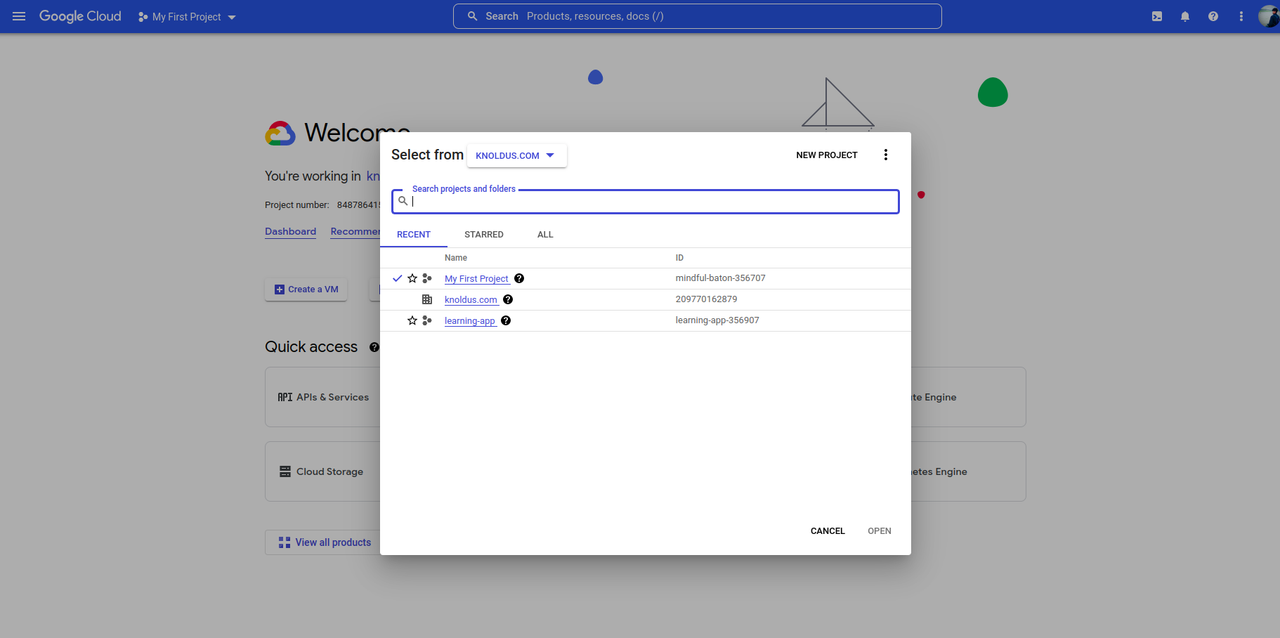The image size is (1280, 638).
Task: Star the learning-app project
Action: click(412, 320)
